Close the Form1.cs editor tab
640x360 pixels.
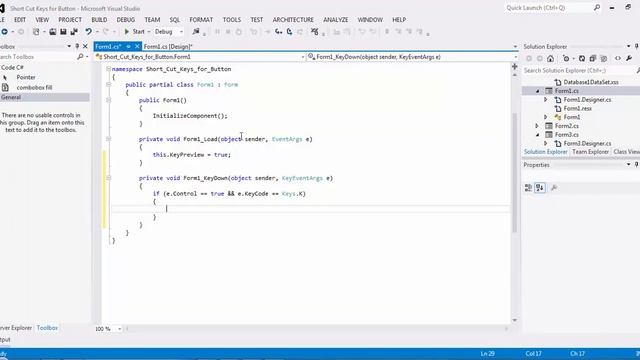[x=137, y=47]
